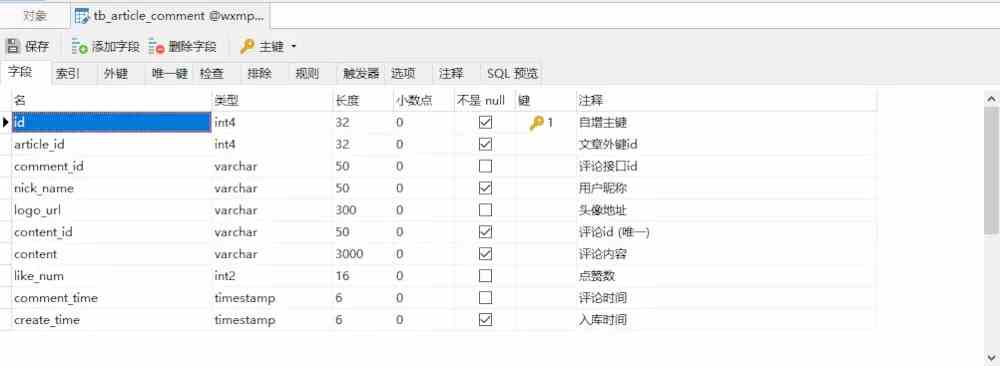Open the Checks (检查) tab
This screenshot has width=1000, height=366.
tap(212, 73)
